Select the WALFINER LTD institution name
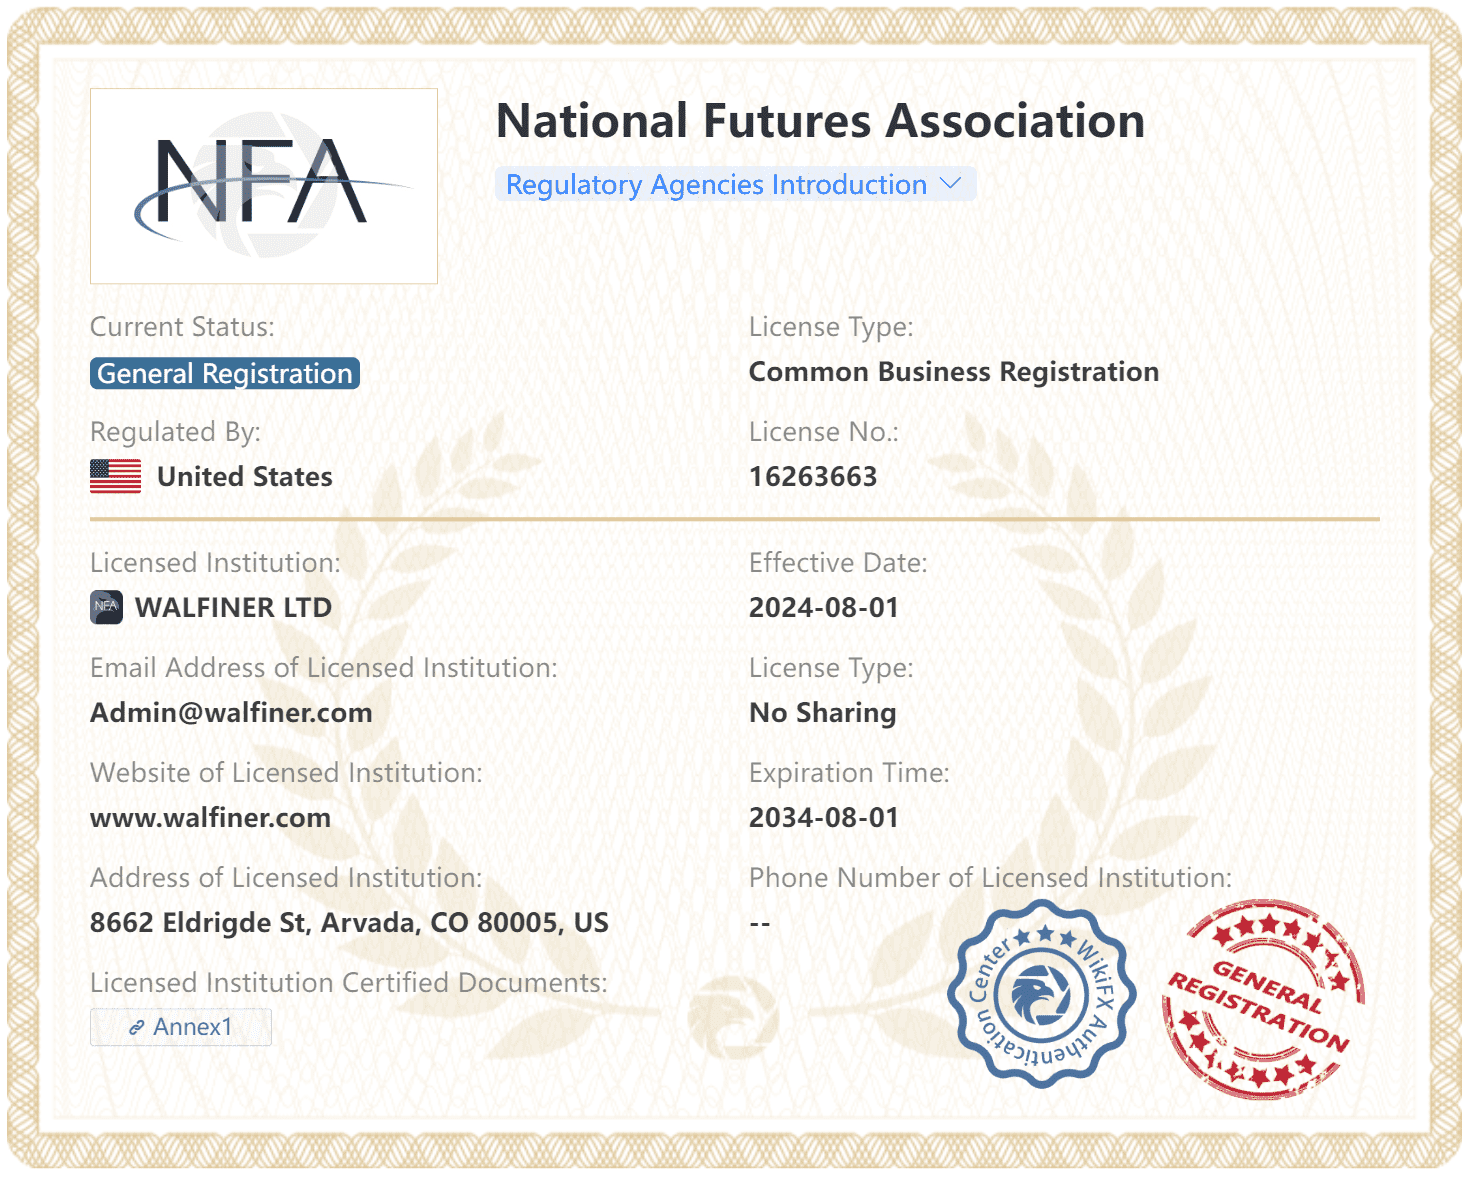The width and height of the screenshot is (1470, 1177). (233, 607)
